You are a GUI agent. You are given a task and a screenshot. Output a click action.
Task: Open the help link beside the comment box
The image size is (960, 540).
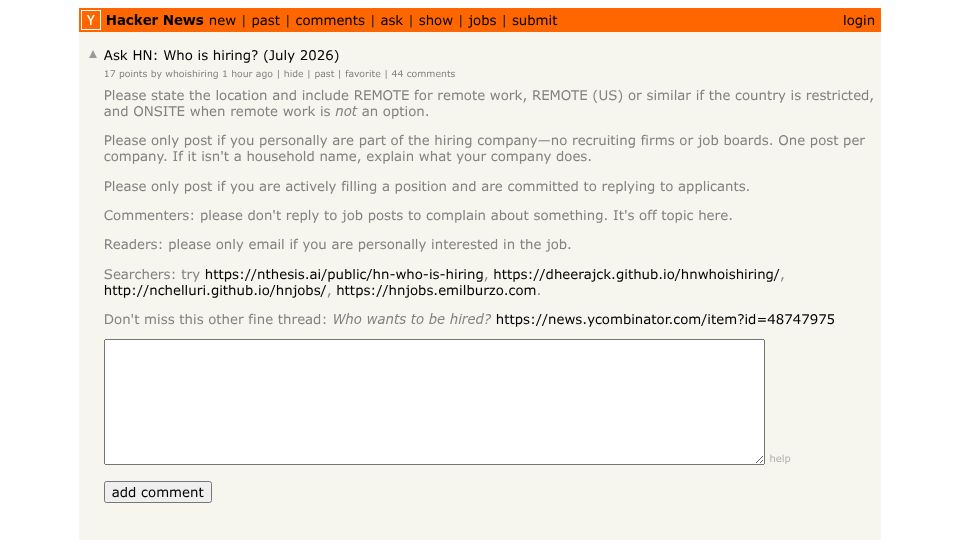779,459
